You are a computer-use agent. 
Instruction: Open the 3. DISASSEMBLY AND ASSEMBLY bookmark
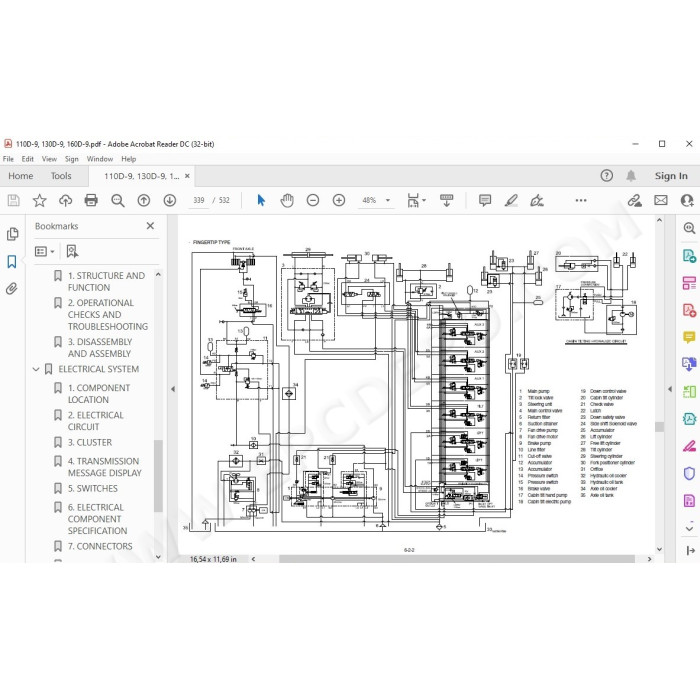[x=100, y=348]
